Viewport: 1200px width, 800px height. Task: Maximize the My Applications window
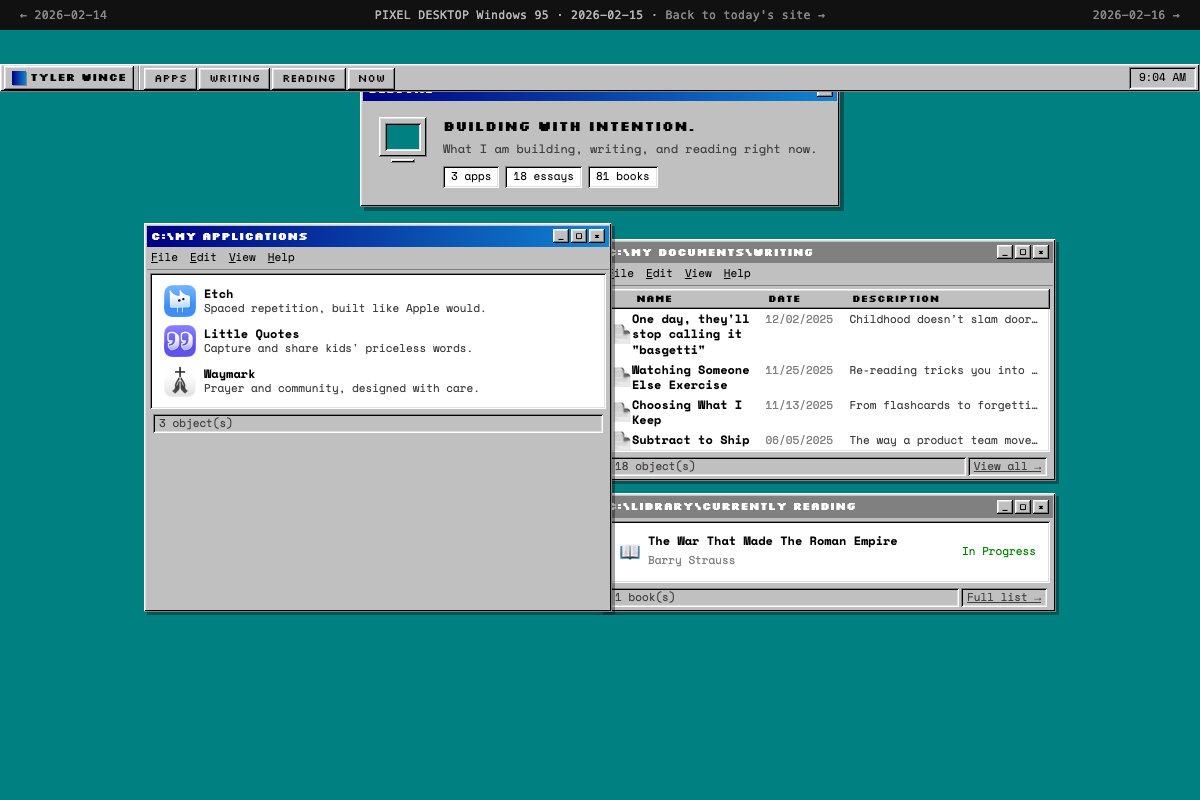point(578,236)
